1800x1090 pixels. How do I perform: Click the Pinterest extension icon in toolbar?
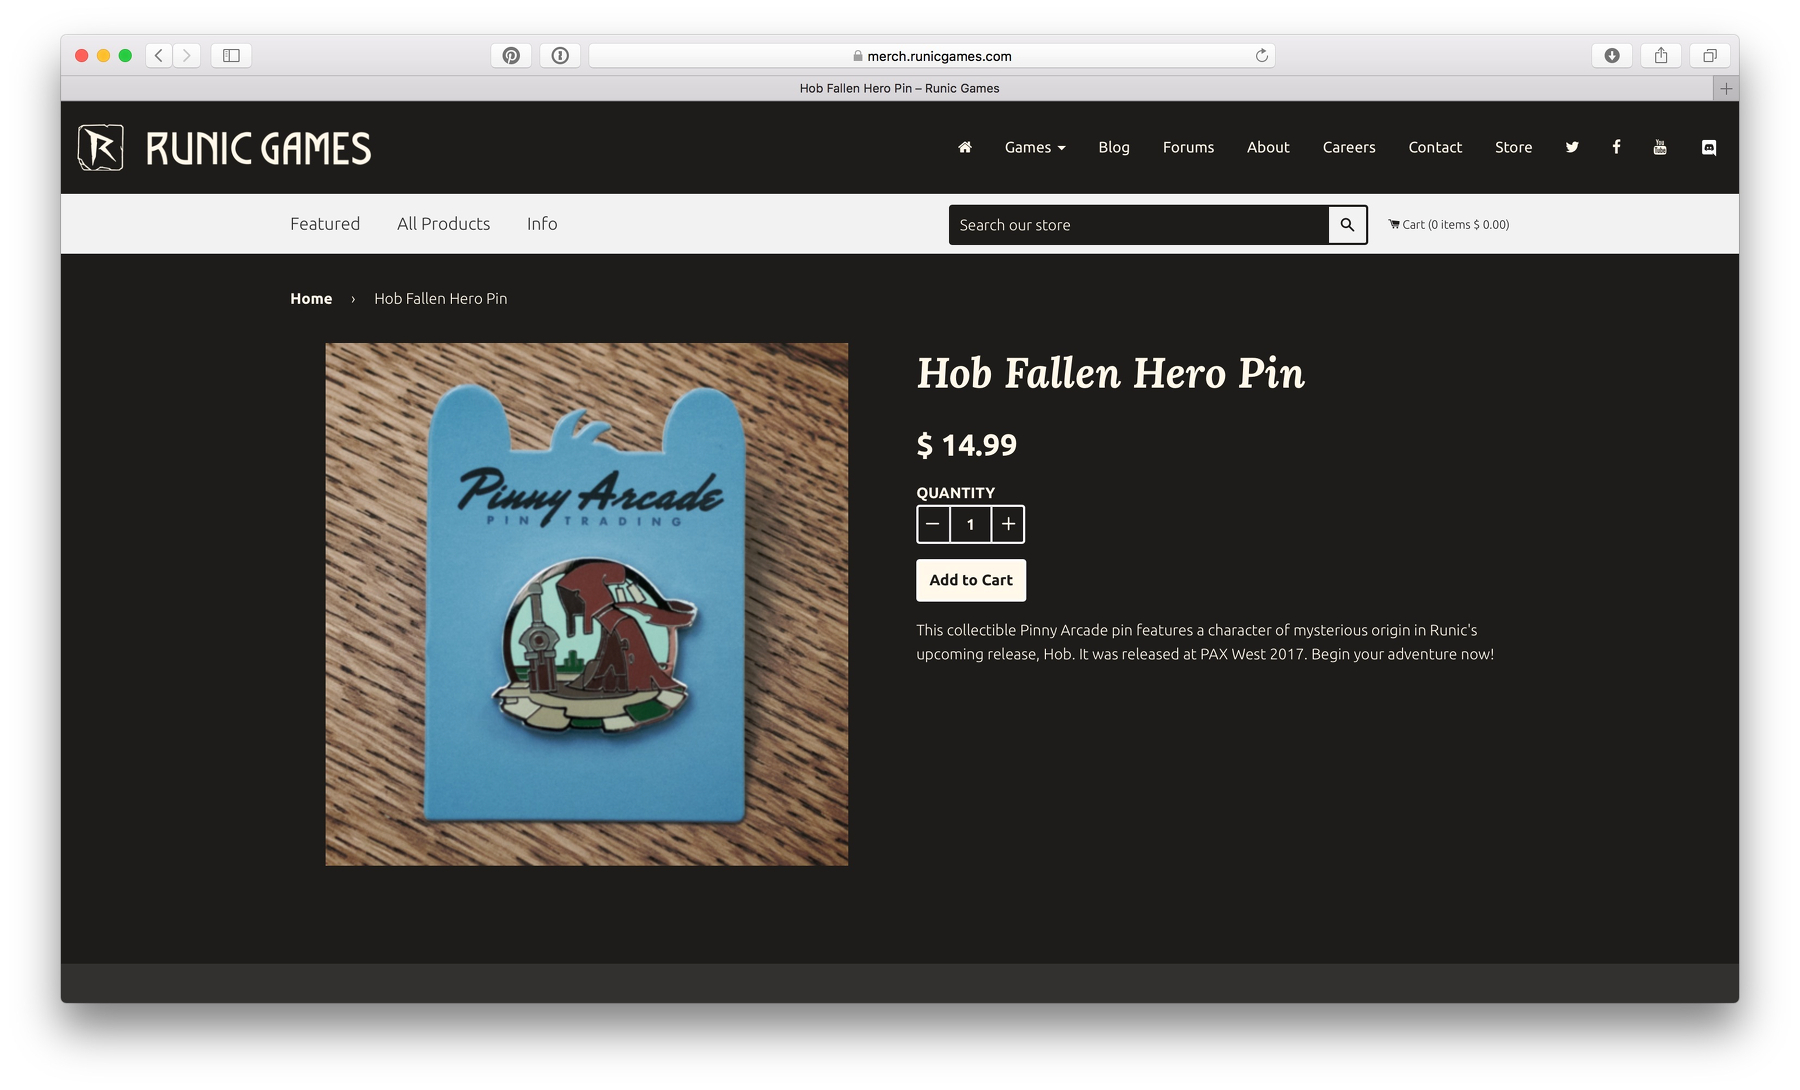(511, 56)
